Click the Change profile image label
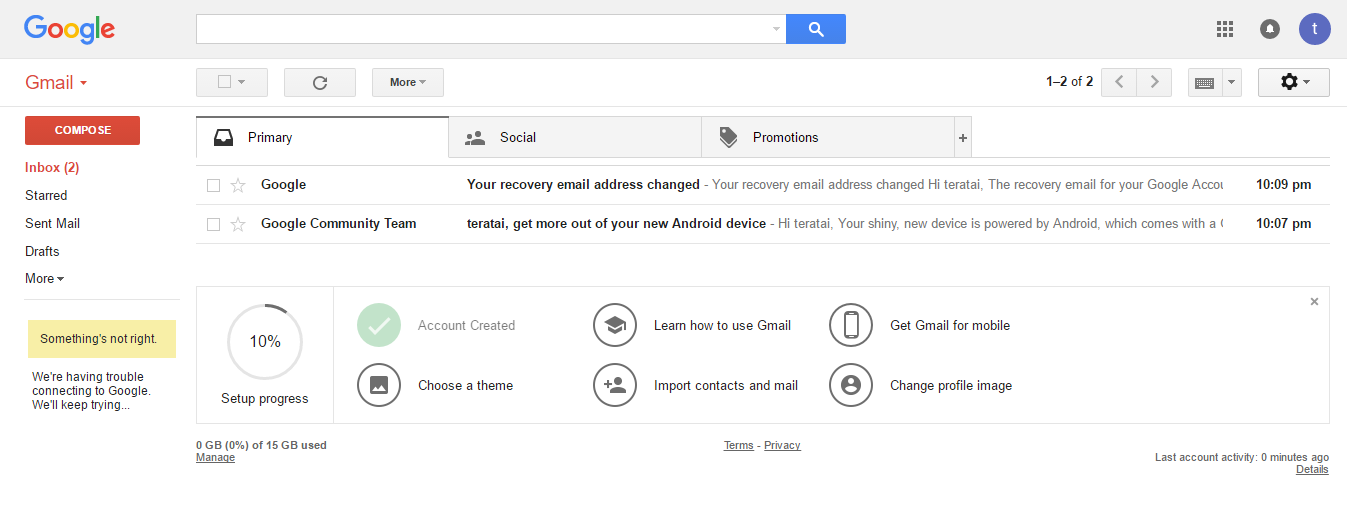The height and width of the screenshot is (521, 1347). point(951,385)
